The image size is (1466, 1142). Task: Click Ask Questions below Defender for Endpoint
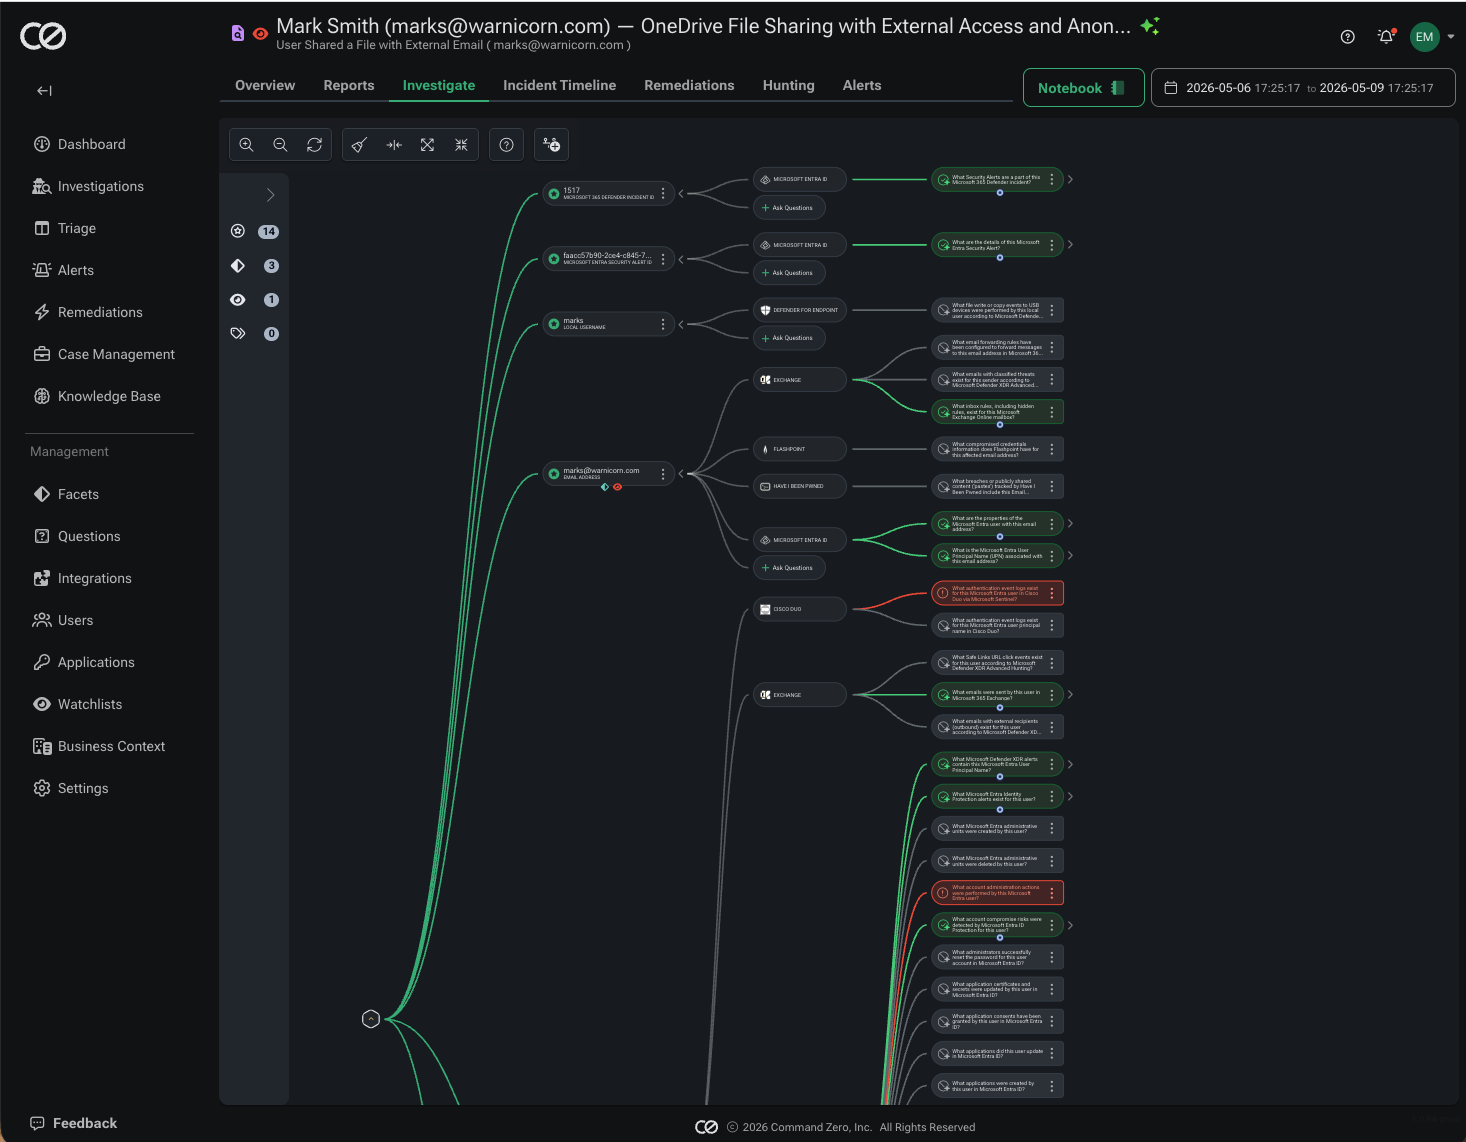coord(788,338)
